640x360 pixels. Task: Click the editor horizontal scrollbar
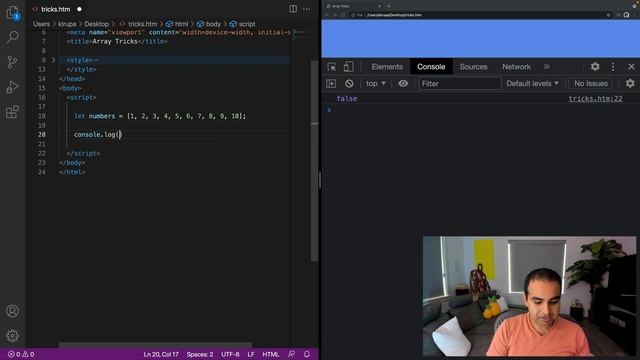pyautogui.click(x=156, y=345)
